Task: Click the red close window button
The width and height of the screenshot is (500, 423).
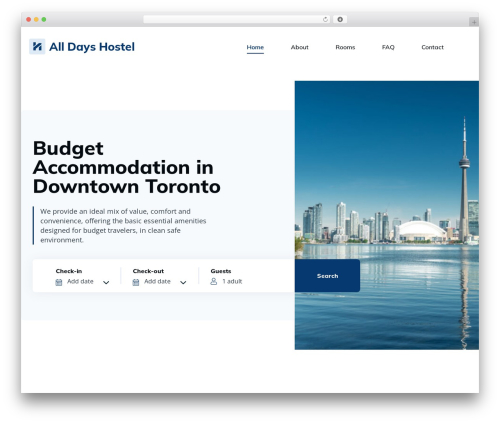Action: 29,20
